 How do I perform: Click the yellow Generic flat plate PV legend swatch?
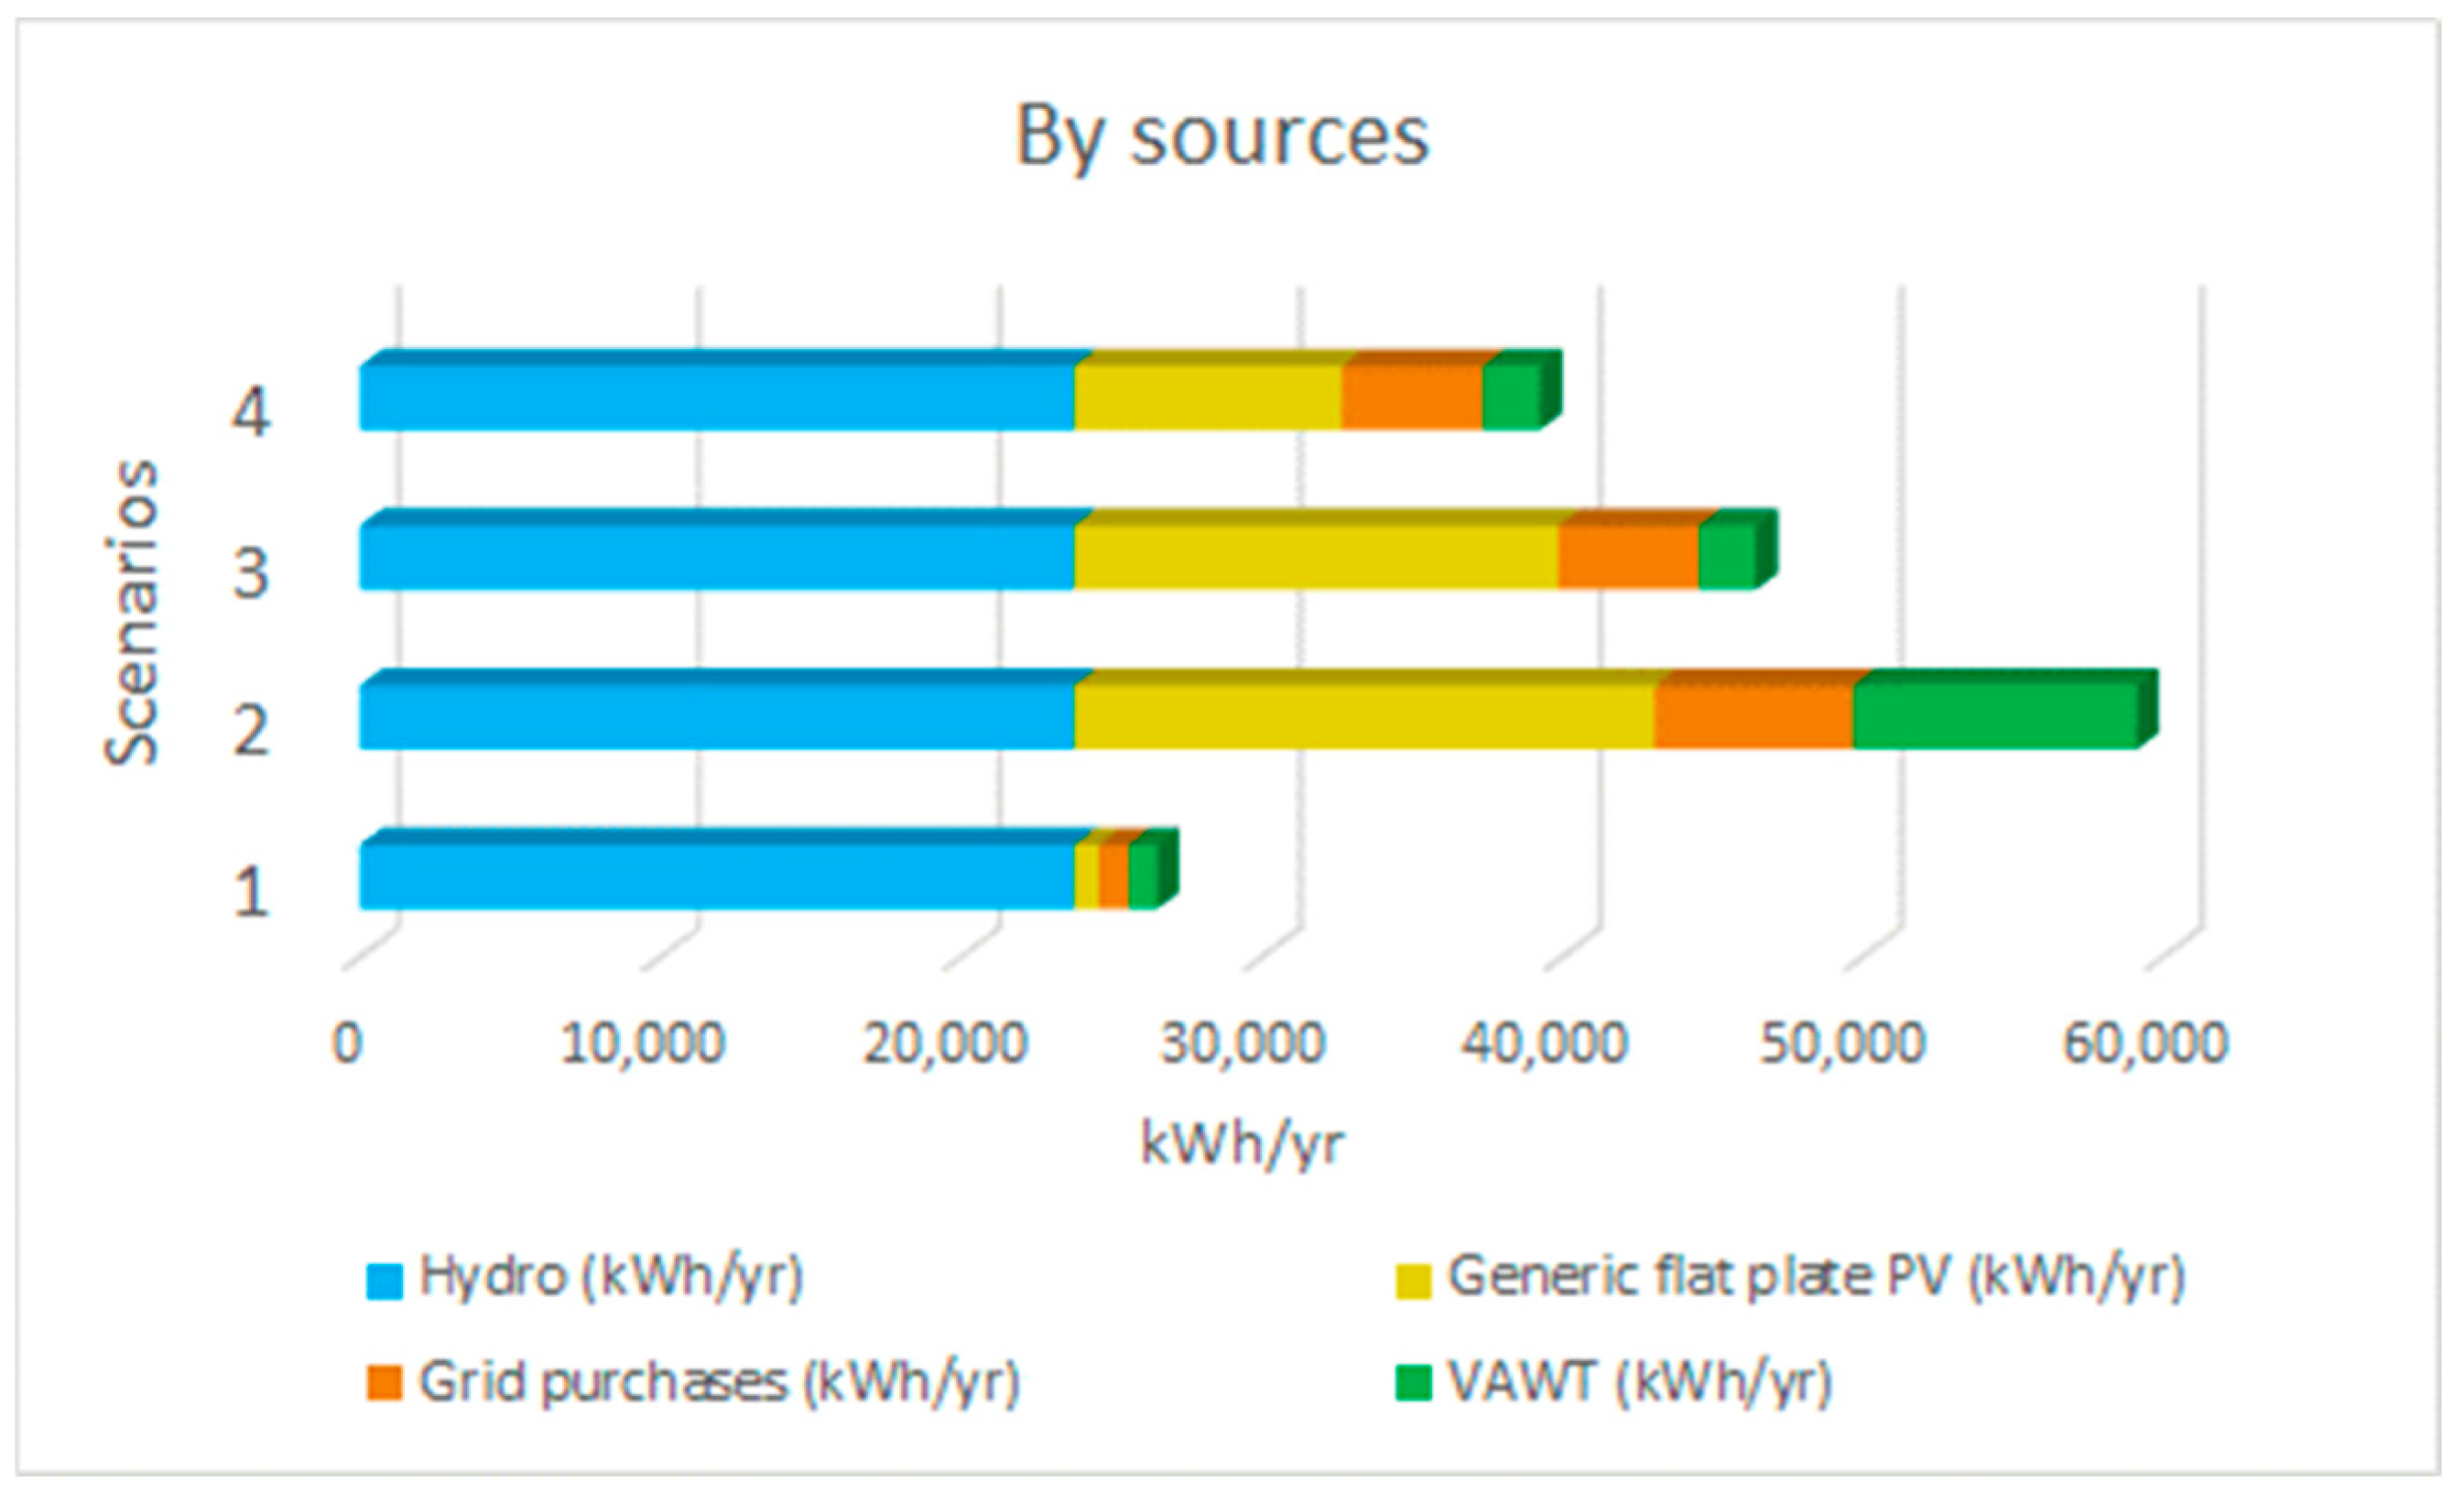coord(1413,1281)
